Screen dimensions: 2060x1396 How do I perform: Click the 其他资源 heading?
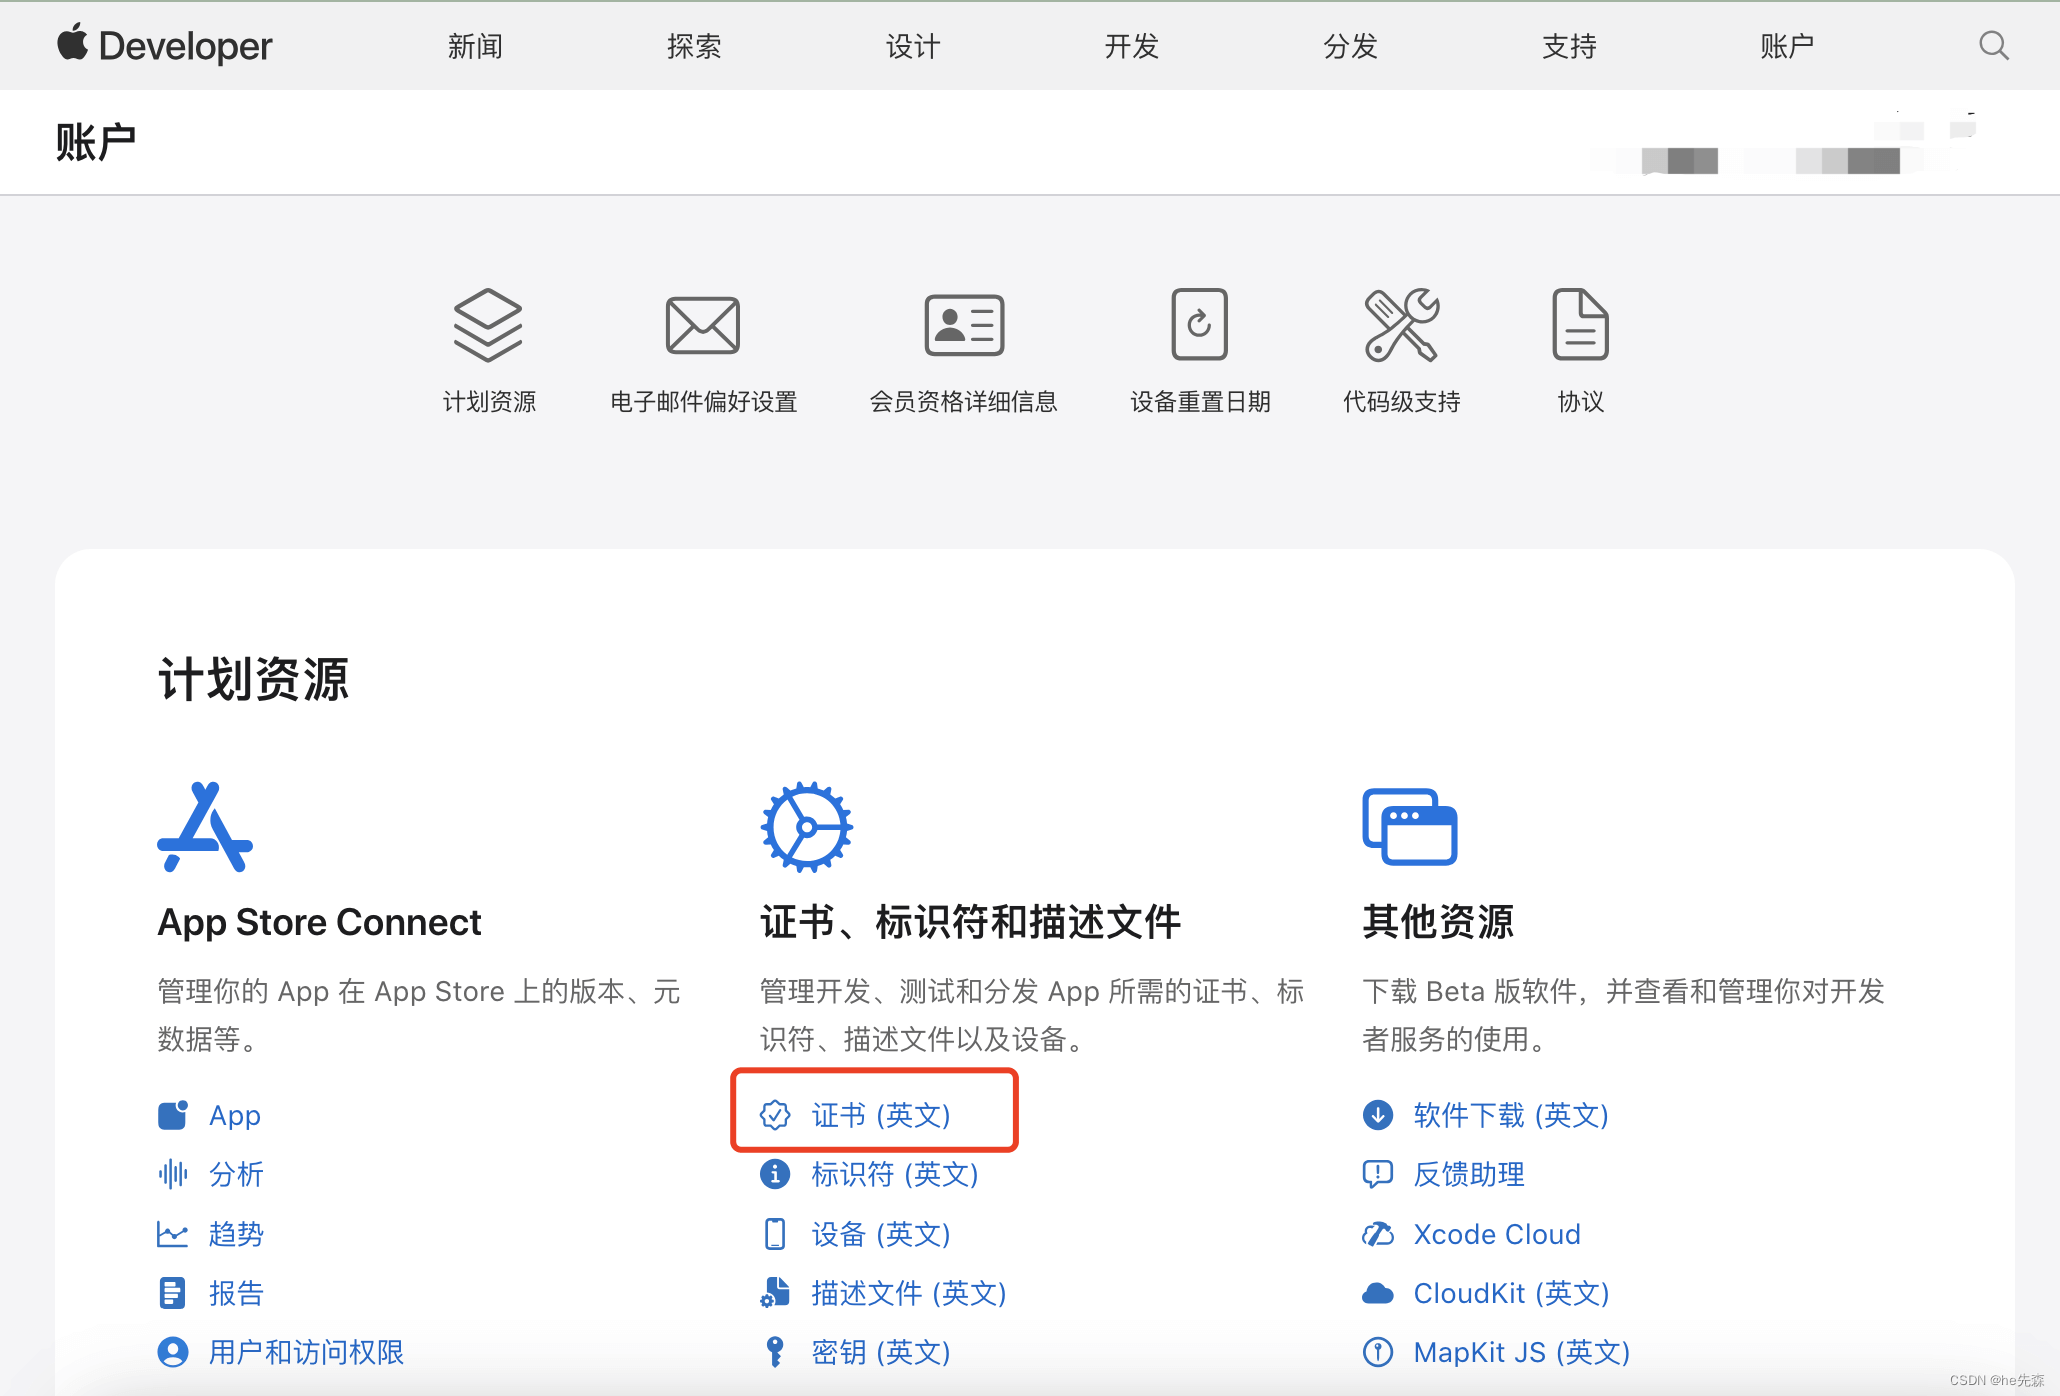pos(1438,922)
